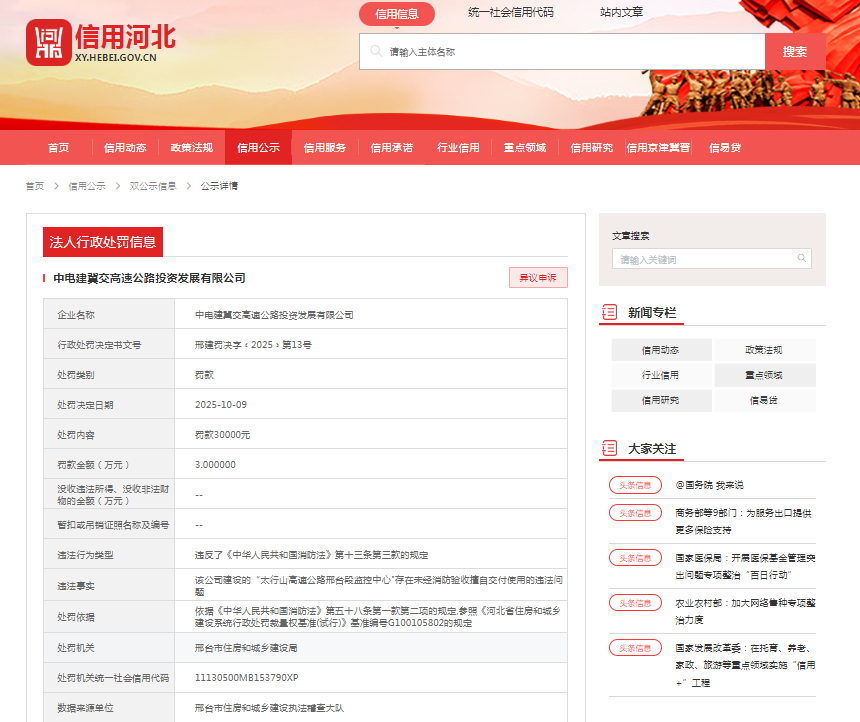Screen dimensions: 860x722
Task: Click the 大家关注 section icon
Action: [609, 448]
